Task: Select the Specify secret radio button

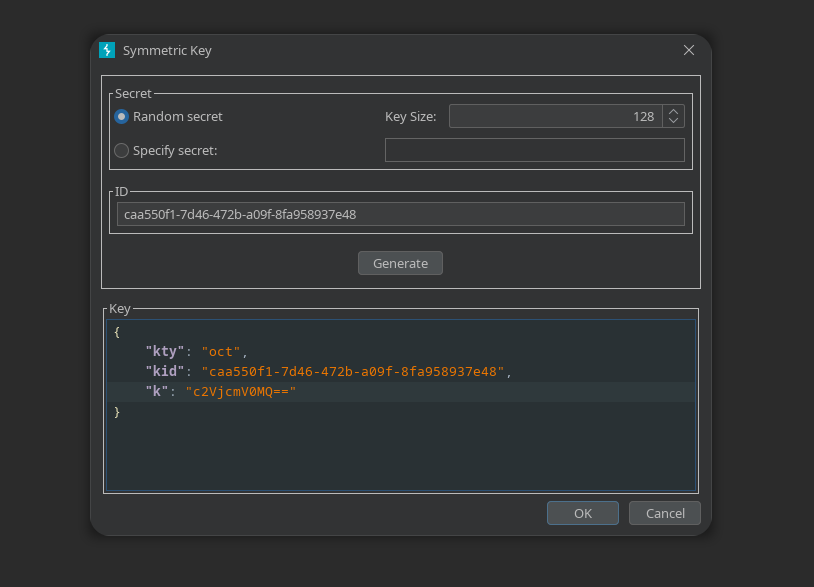Action: pyautogui.click(x=122, y=151)
